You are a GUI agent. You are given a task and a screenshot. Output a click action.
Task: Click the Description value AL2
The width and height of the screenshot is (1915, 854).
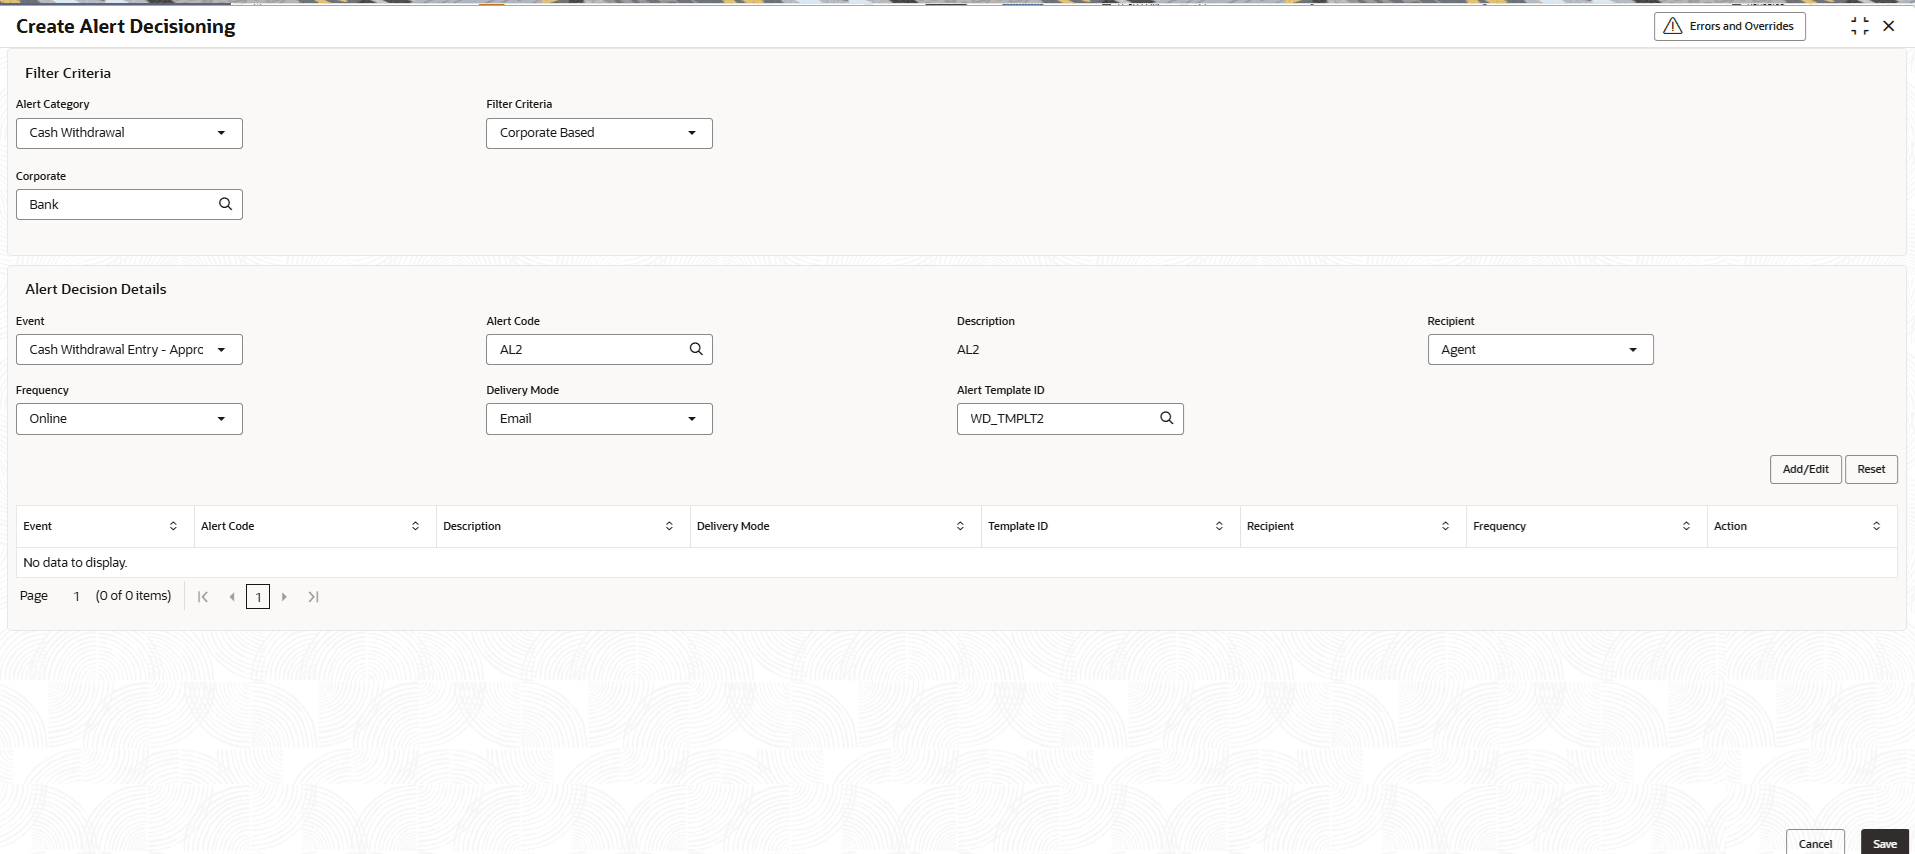coord(968,350)
